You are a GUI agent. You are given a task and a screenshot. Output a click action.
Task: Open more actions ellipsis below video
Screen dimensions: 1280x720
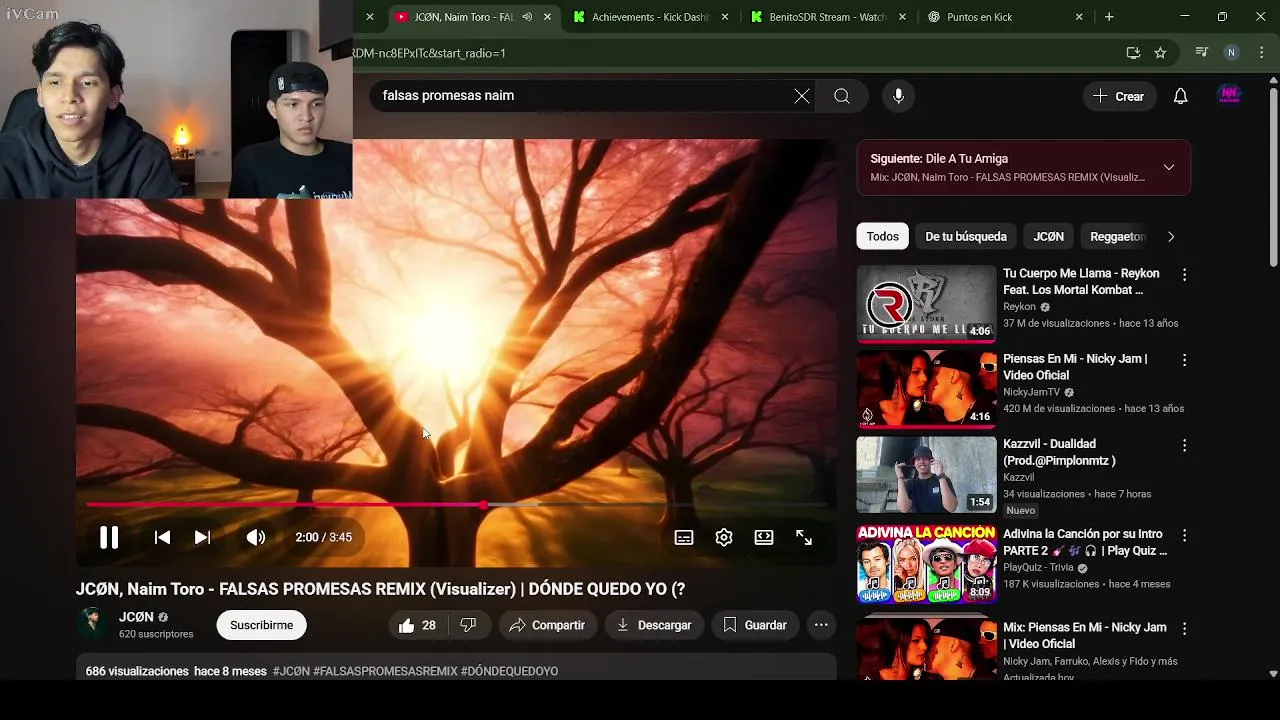pos(821,625)
